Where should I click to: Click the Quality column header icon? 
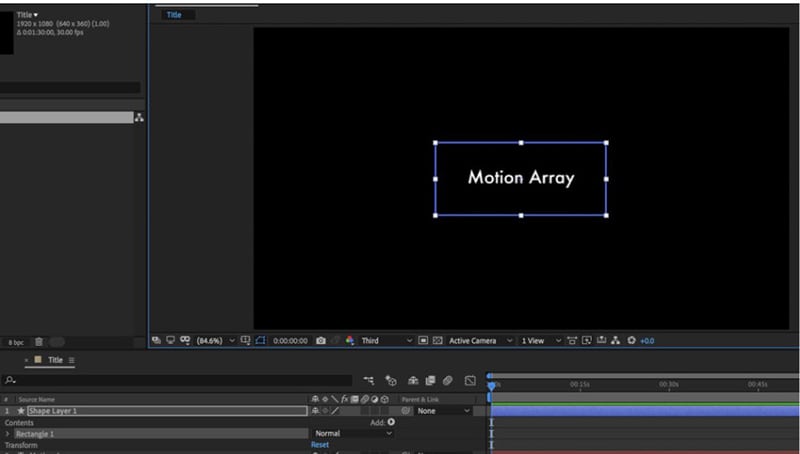click(x=335, y=399)
